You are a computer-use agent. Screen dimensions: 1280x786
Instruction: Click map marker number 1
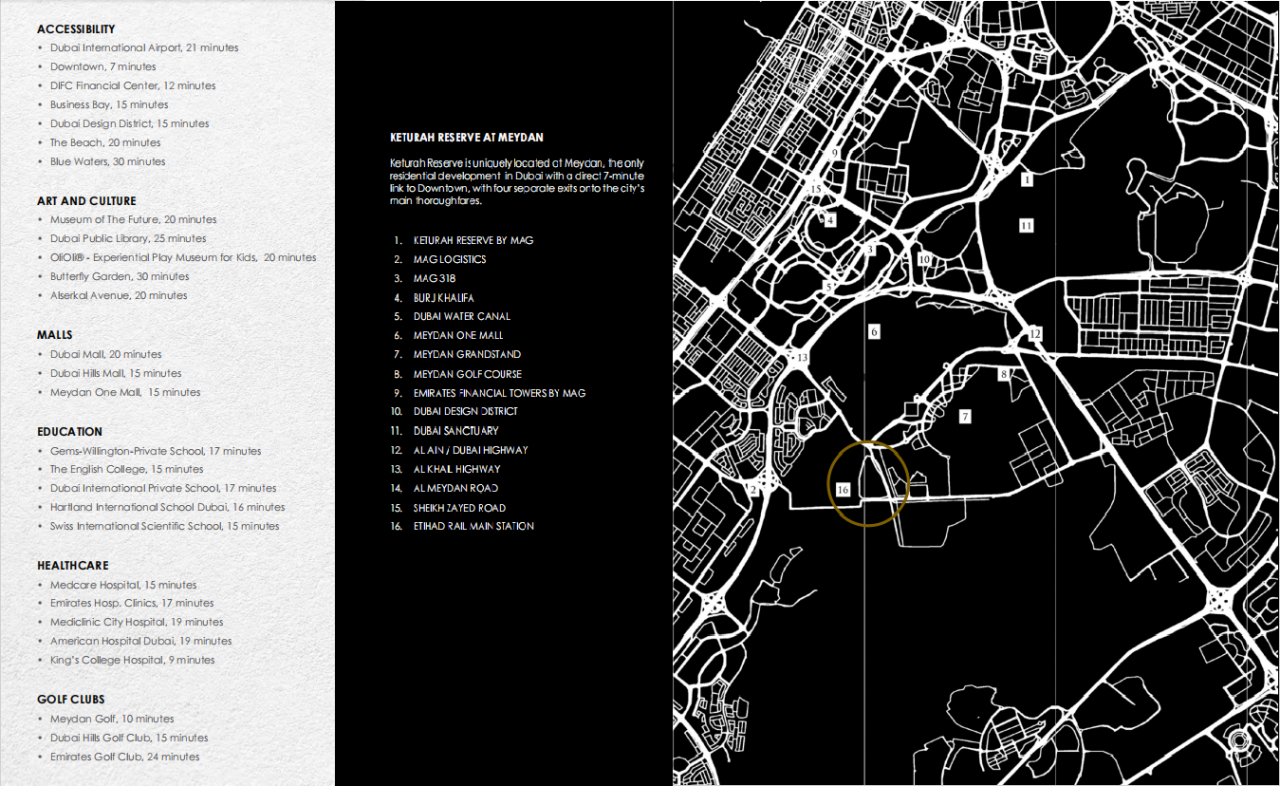pos(1026,180)
